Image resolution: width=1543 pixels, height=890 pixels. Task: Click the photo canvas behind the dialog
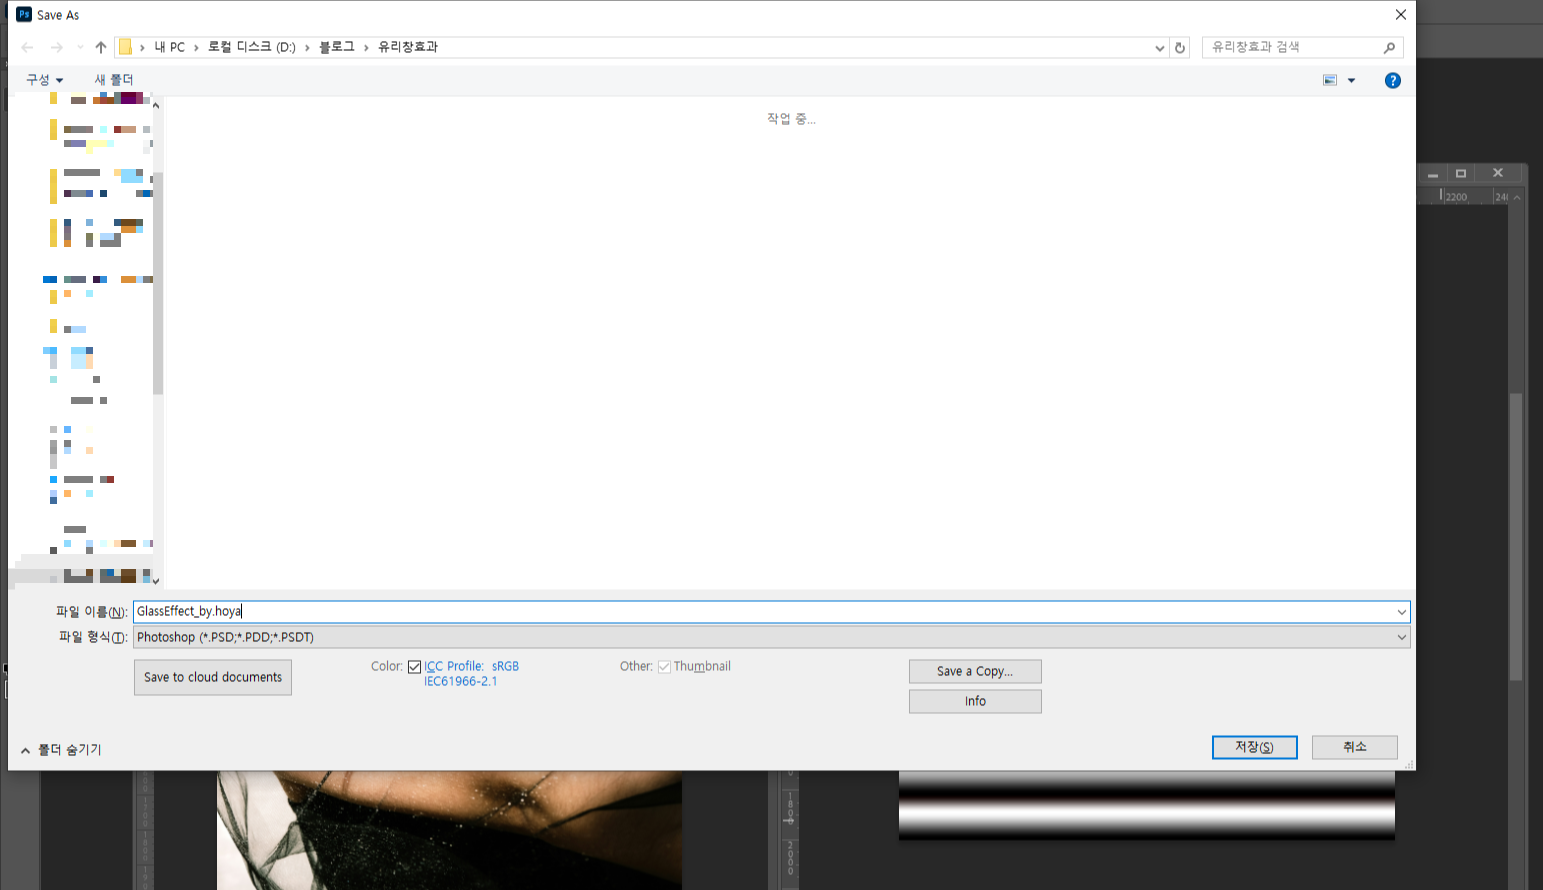[x=449, y=830]
